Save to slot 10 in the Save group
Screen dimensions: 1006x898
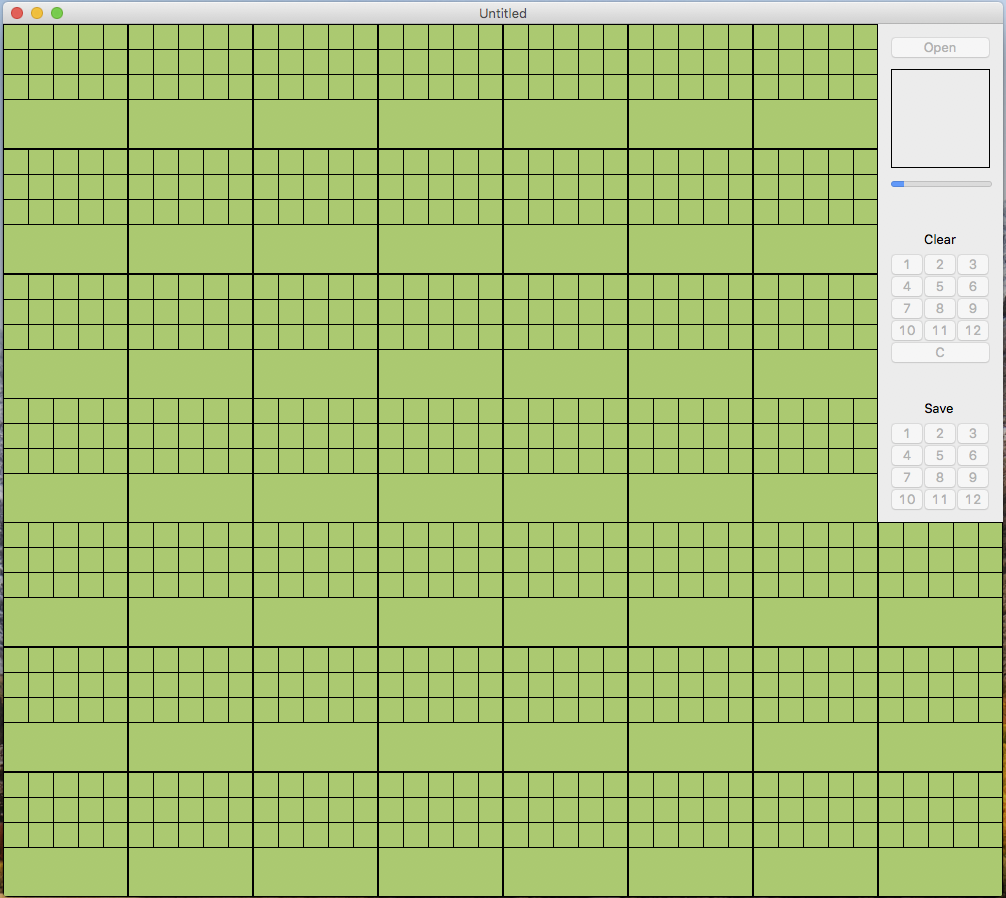click(907, 499)
